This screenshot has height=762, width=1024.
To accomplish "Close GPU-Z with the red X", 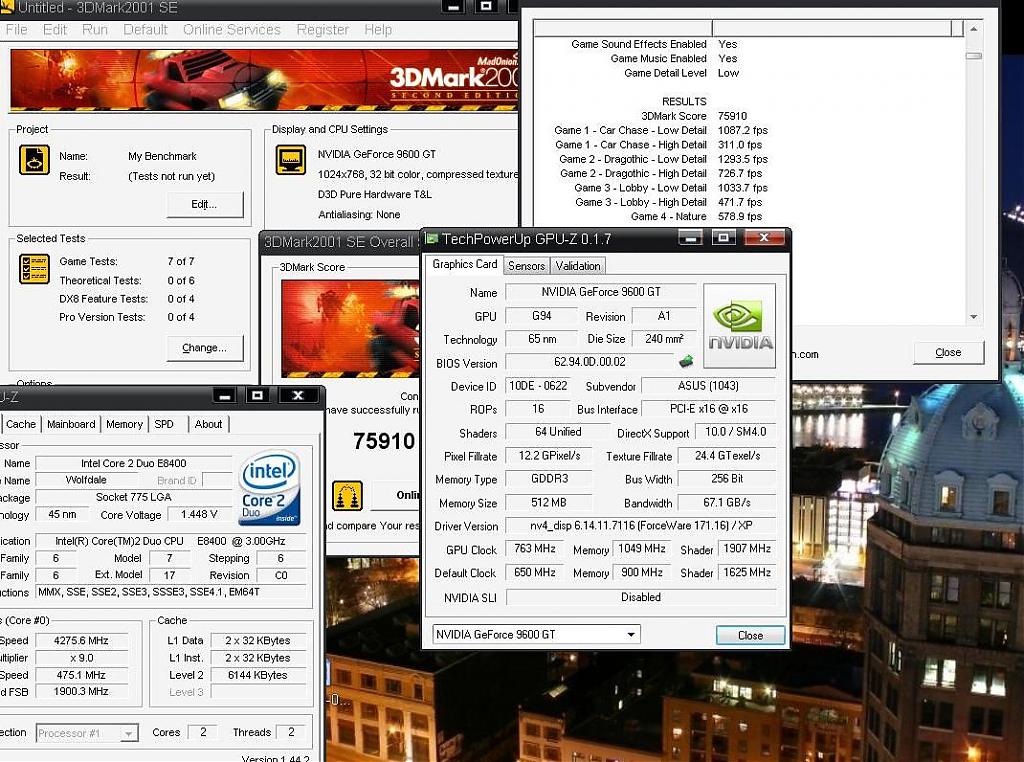I will pyautogui.click(x=763, y=238).
